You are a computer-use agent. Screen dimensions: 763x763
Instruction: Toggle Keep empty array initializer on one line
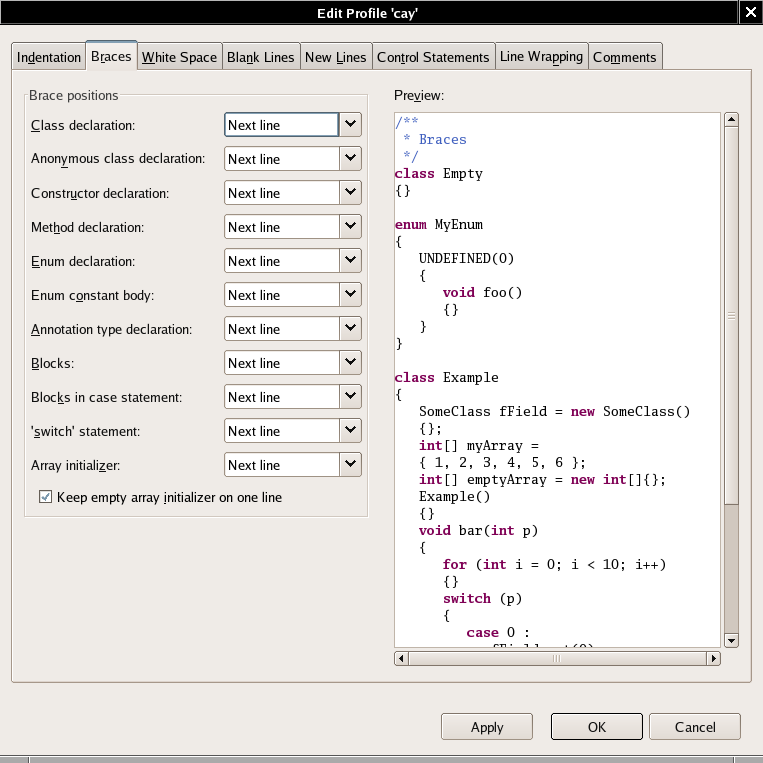(45, 497)
